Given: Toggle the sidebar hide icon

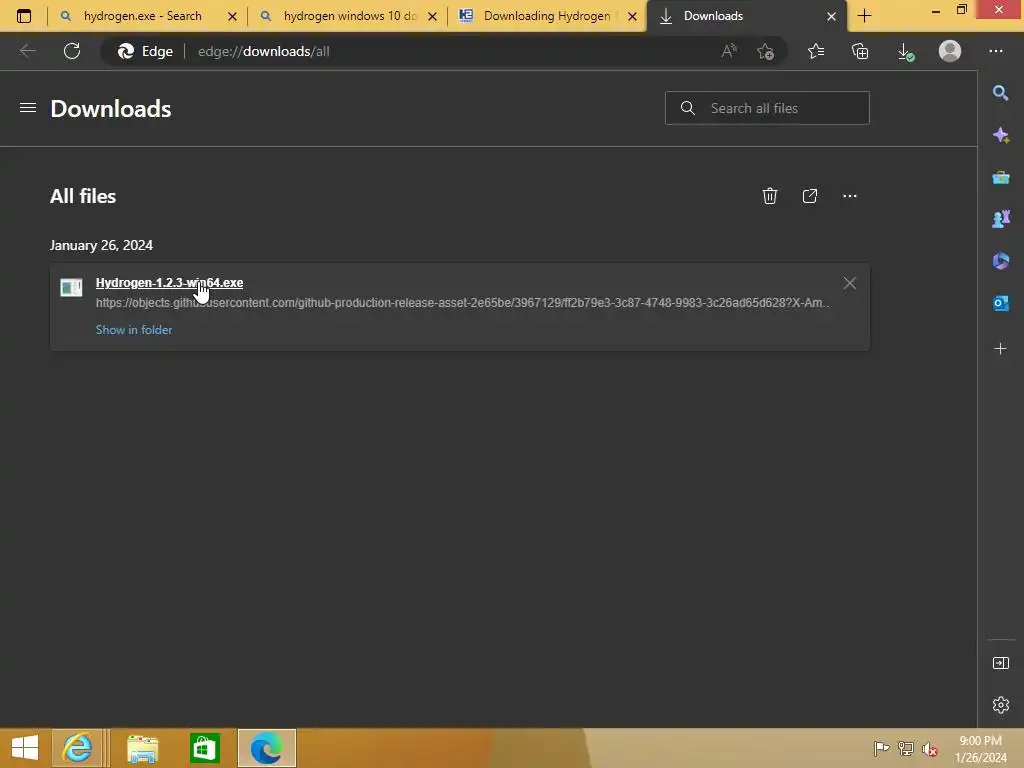Looking at the screenshot, I should (x=1000, y=664).
